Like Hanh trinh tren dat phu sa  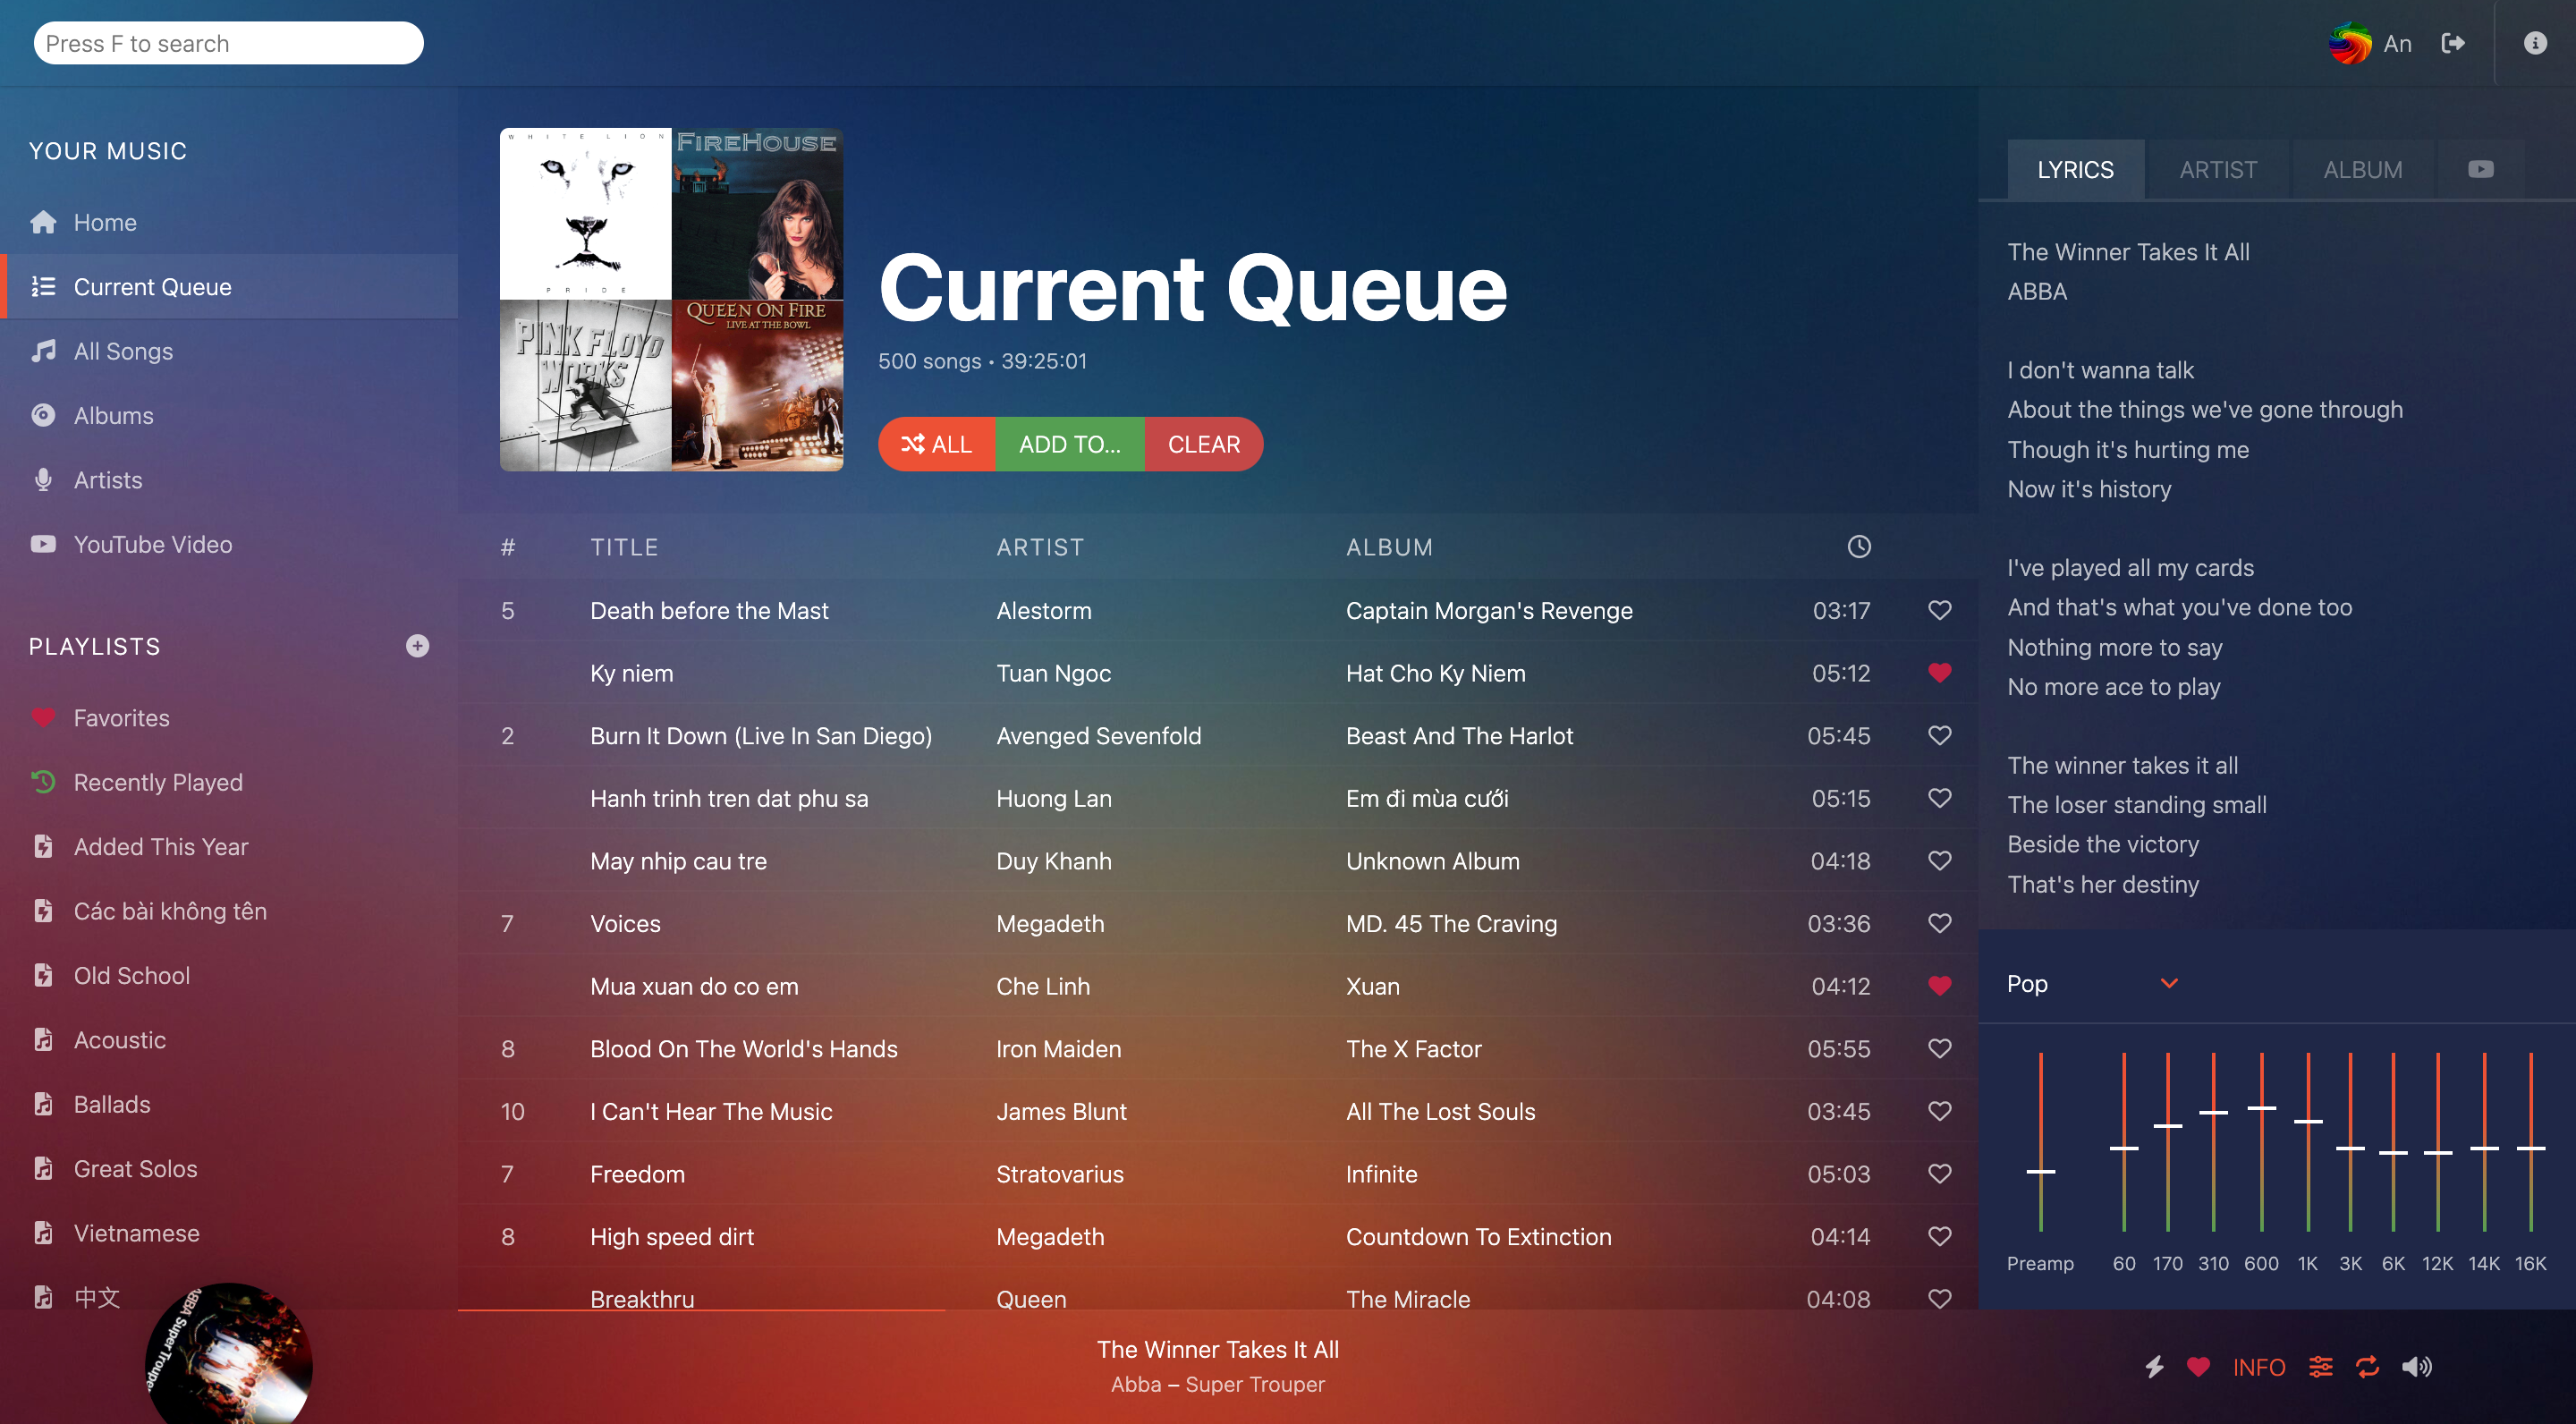(1939, 798)
